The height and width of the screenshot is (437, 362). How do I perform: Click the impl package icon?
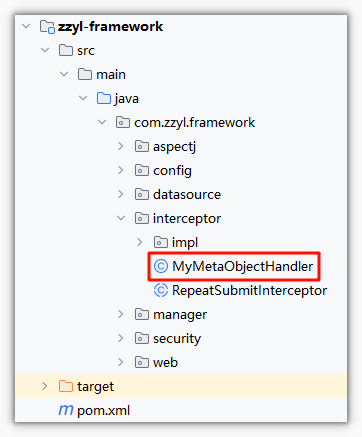coord(161,242)
